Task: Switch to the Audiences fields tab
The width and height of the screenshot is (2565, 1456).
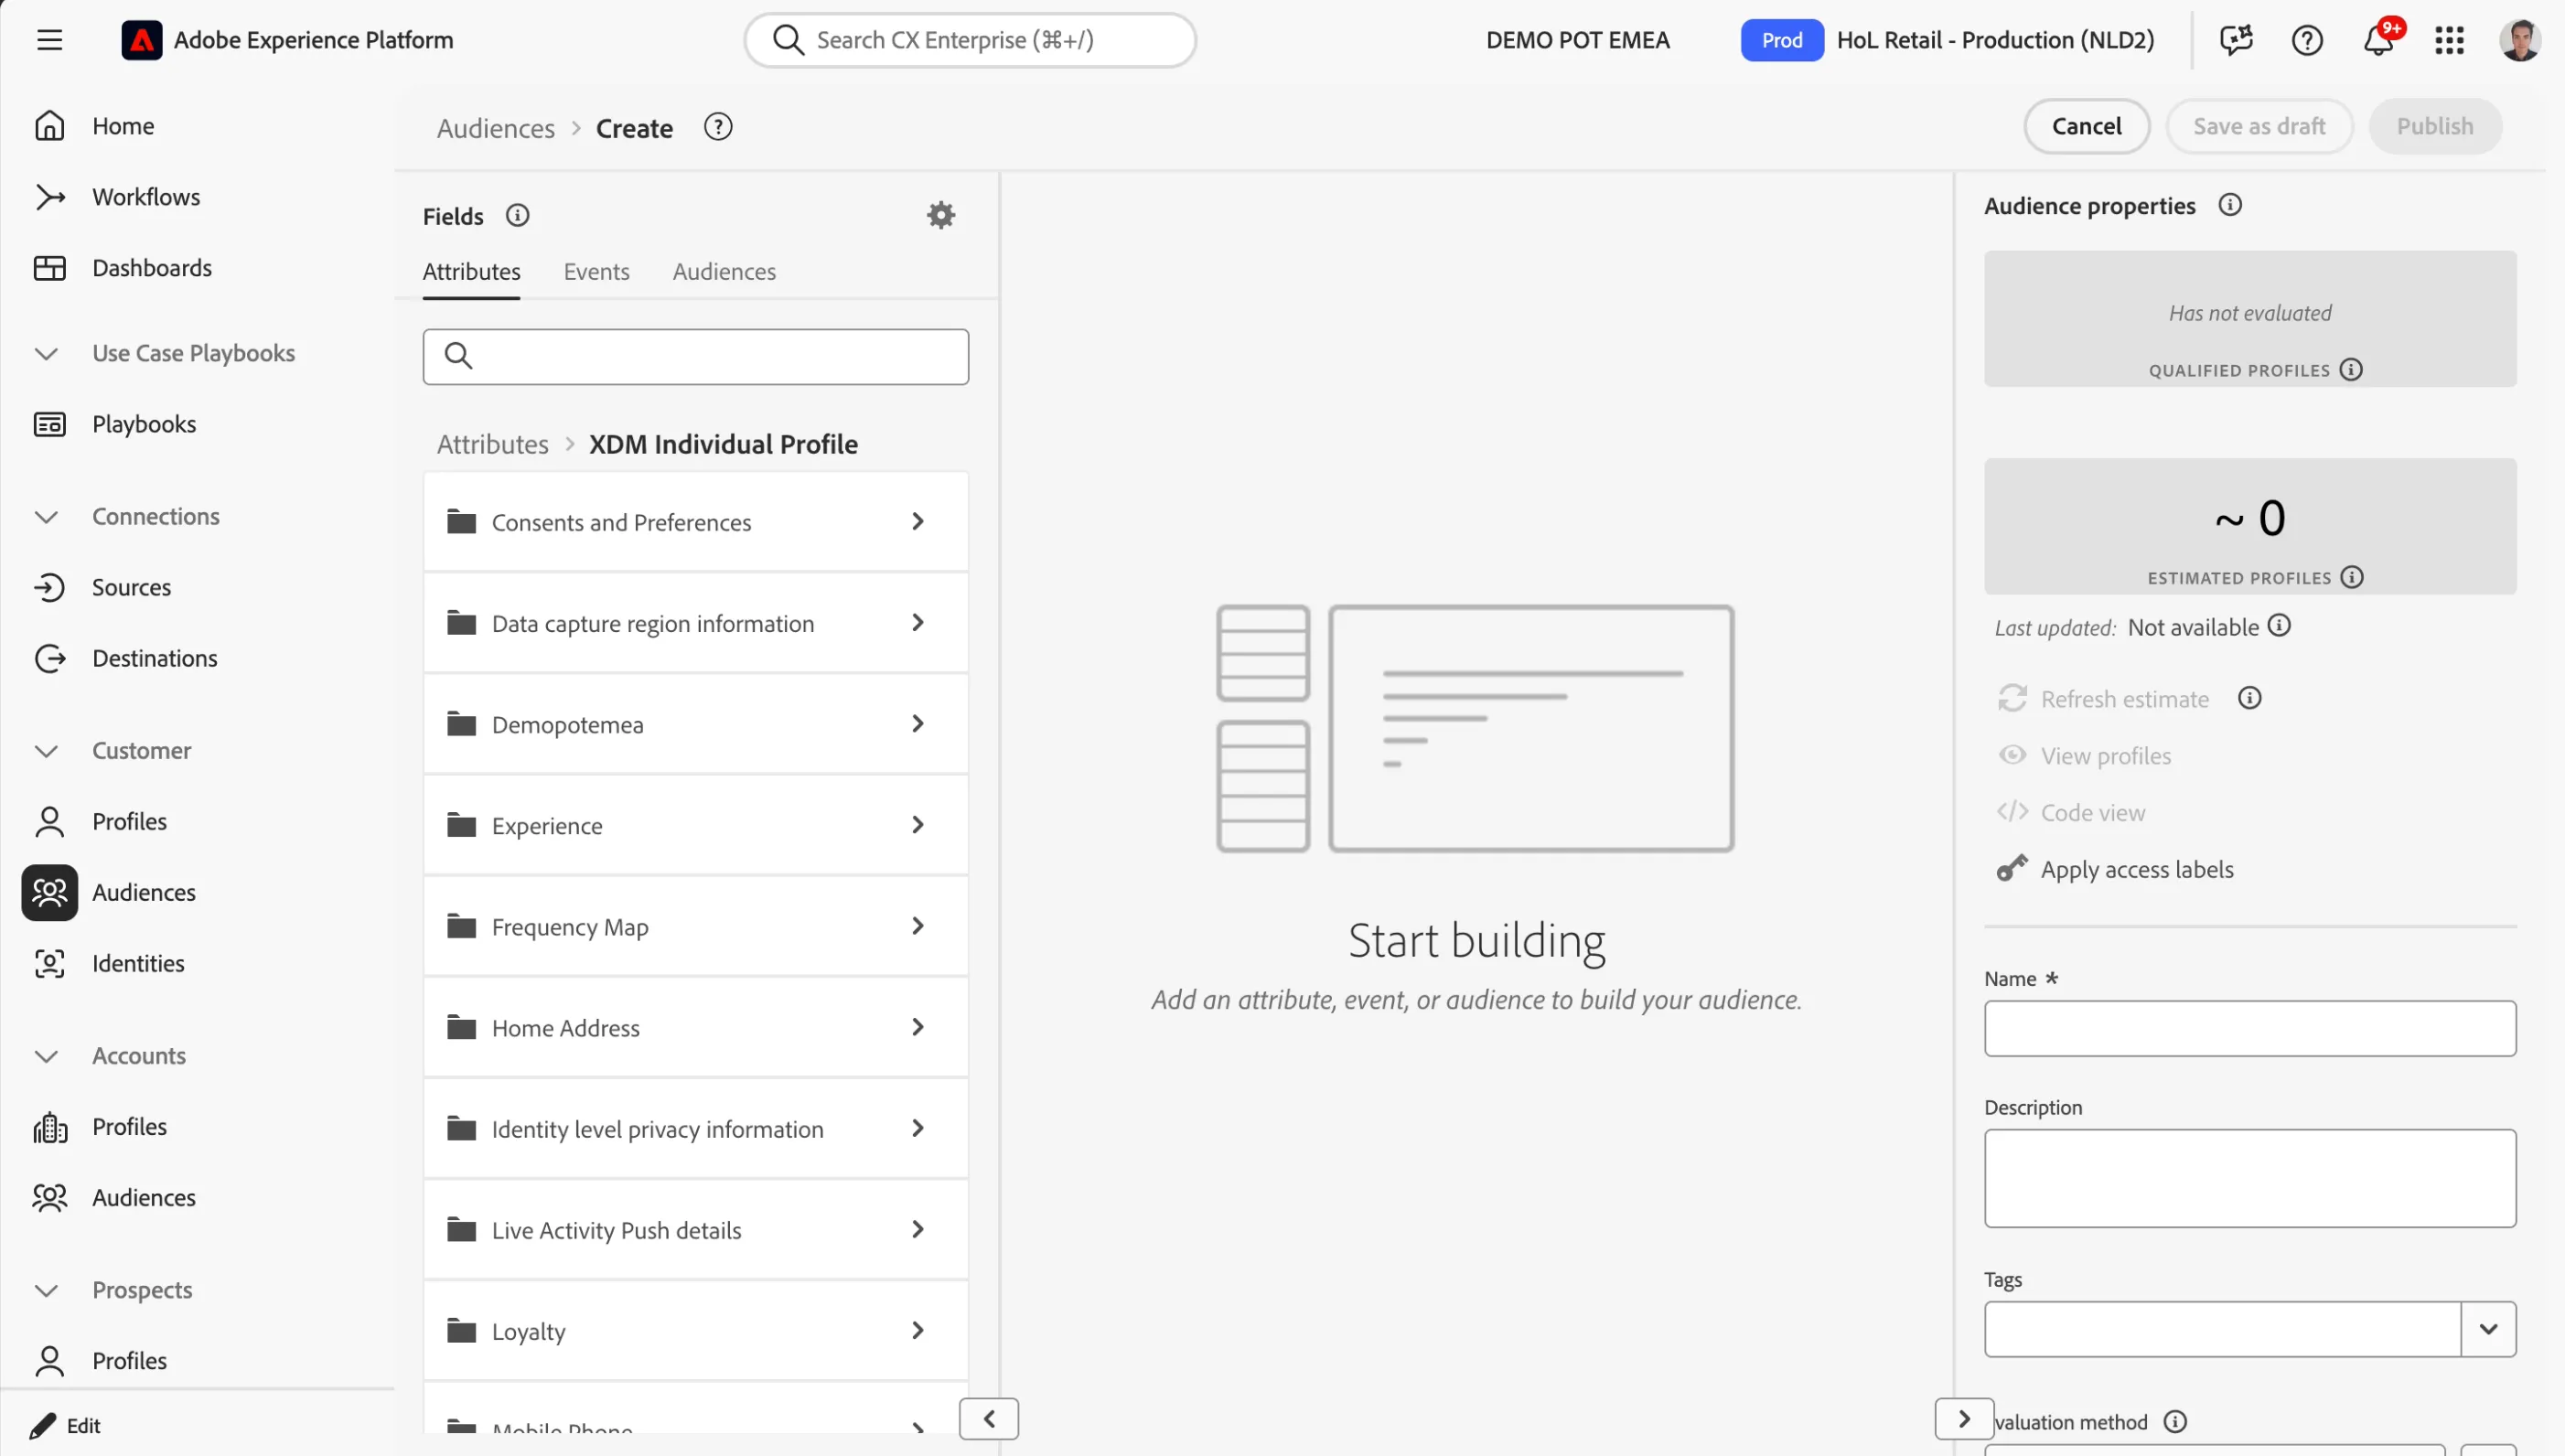Action: pyautogui.click(x=724, y=271)
